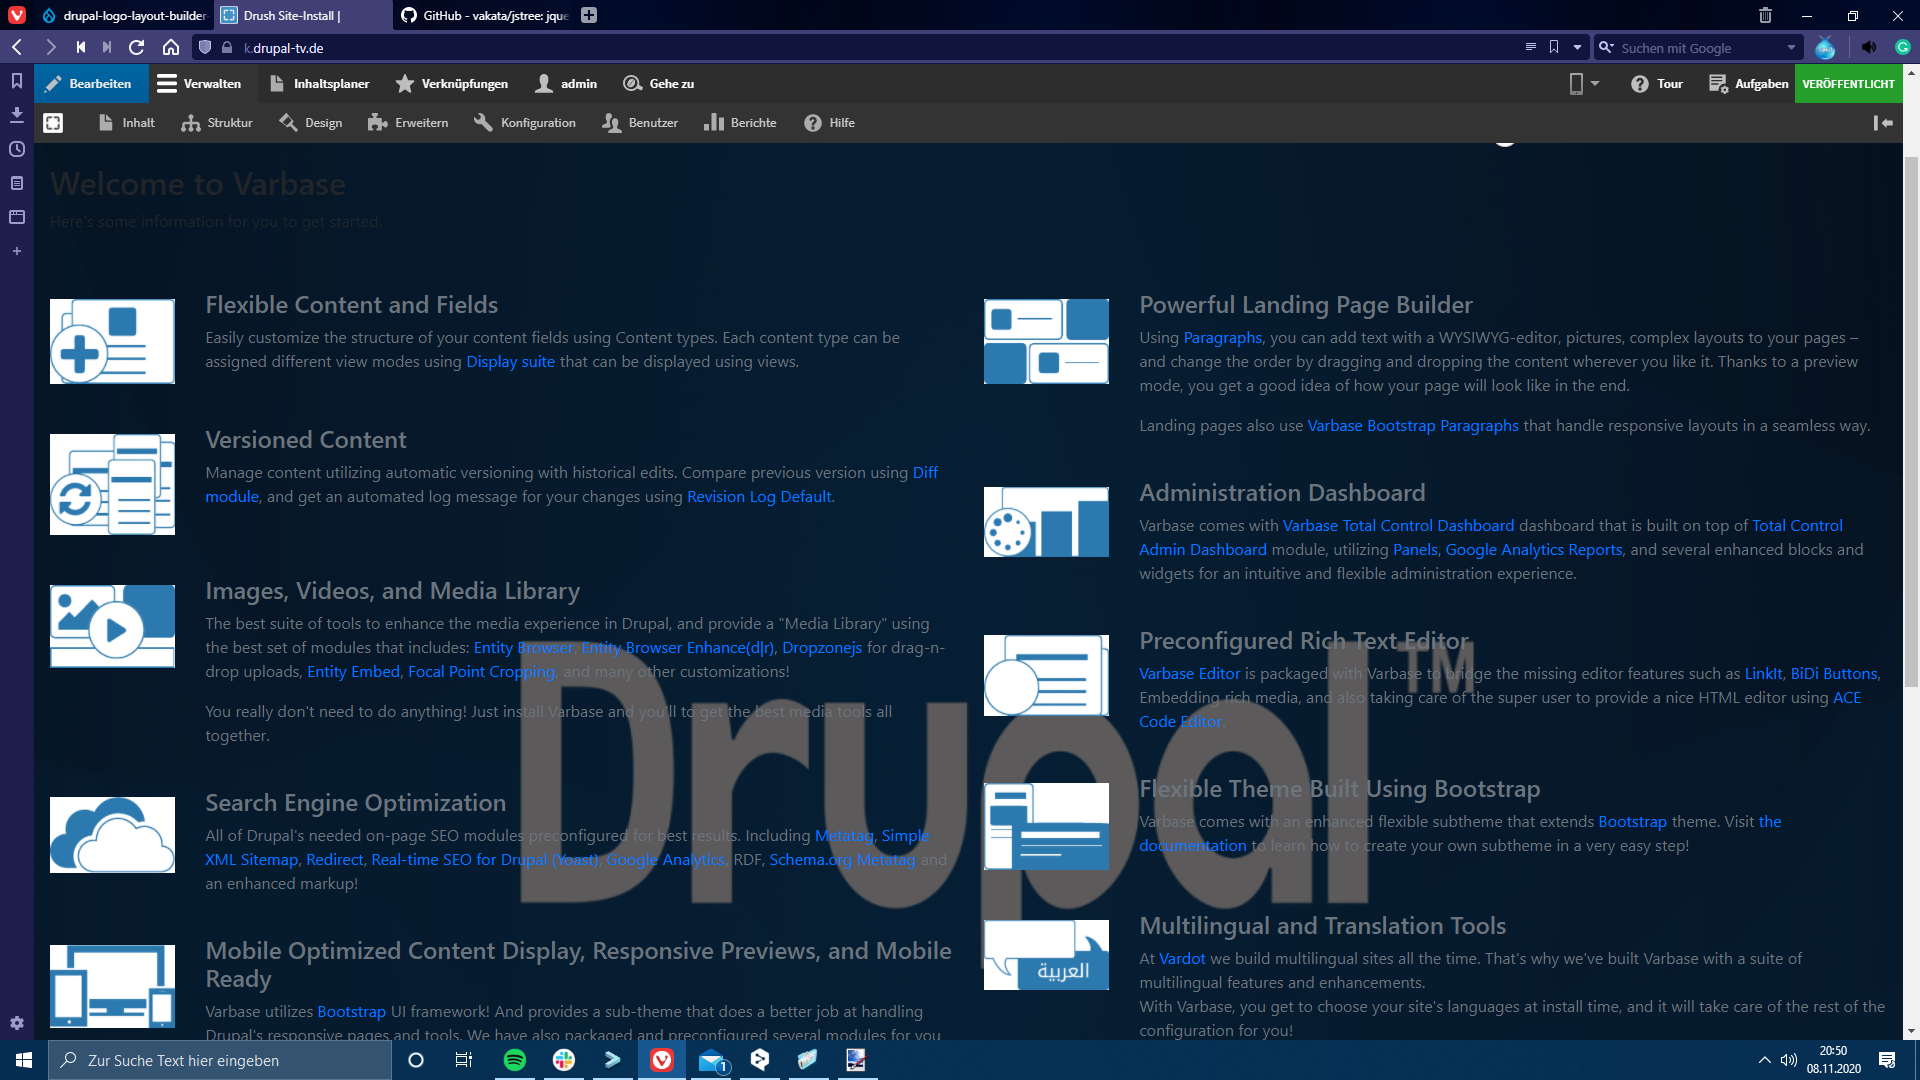This screenshot has width=1920, height=1080.
Task: Launch Spotify from the taskbar
Action: pos(515,1061)
